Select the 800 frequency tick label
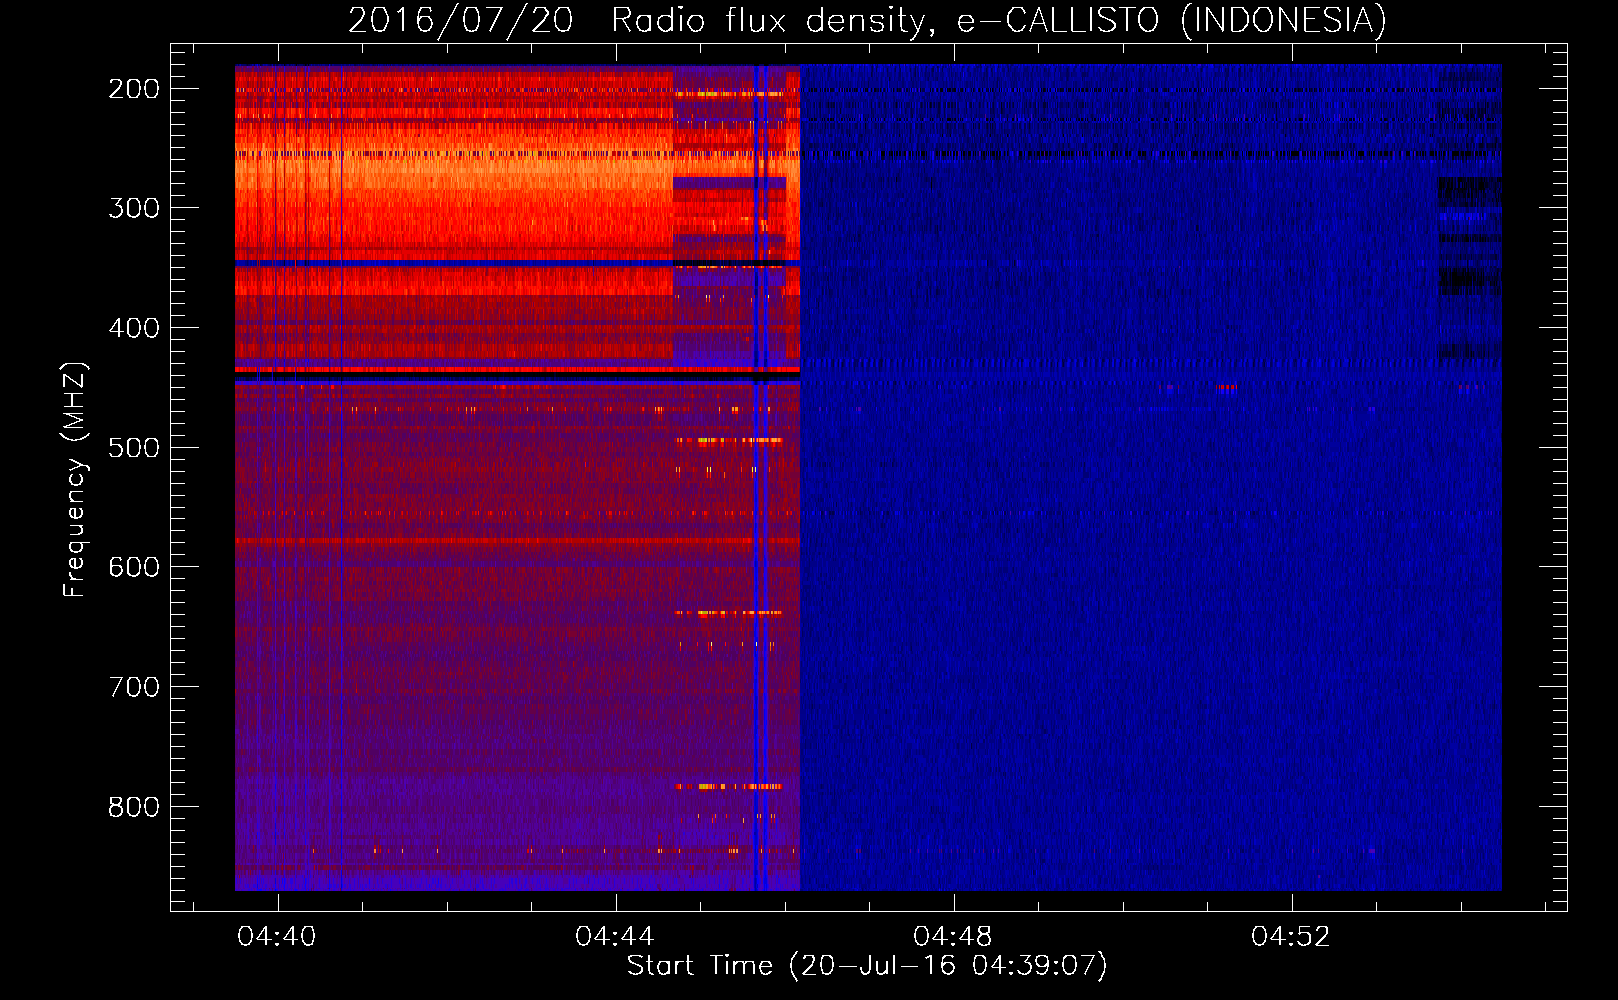The width and height of the screenshot is (1618, 1000). [x=134, y=807]
